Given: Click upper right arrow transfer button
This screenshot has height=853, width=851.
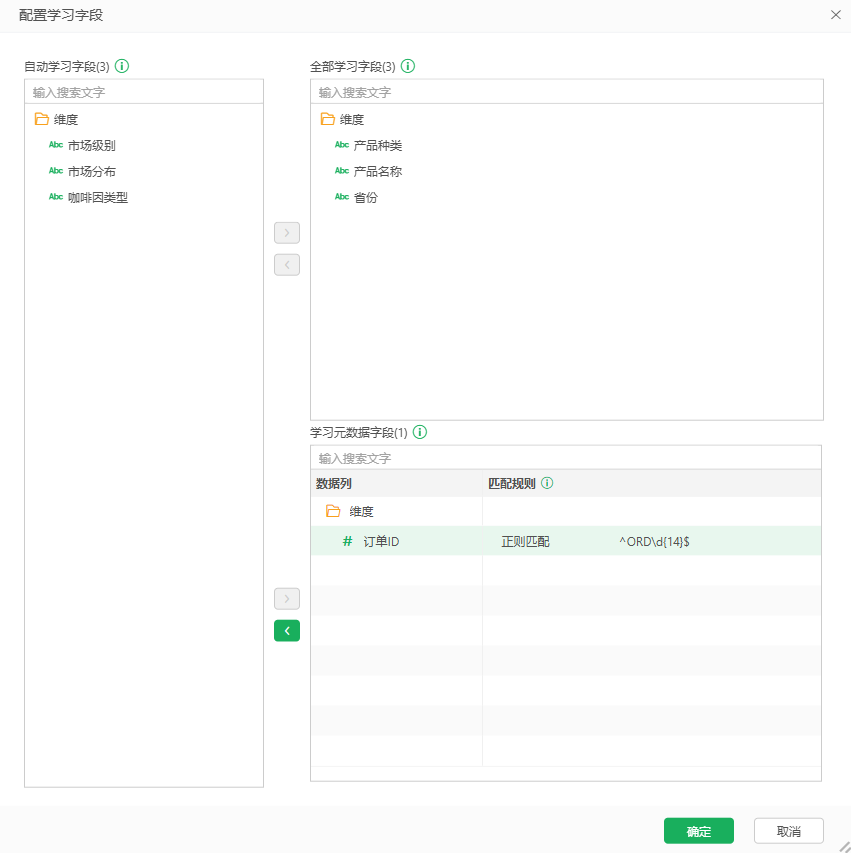Looking at the screenshot, I should 287,233.
